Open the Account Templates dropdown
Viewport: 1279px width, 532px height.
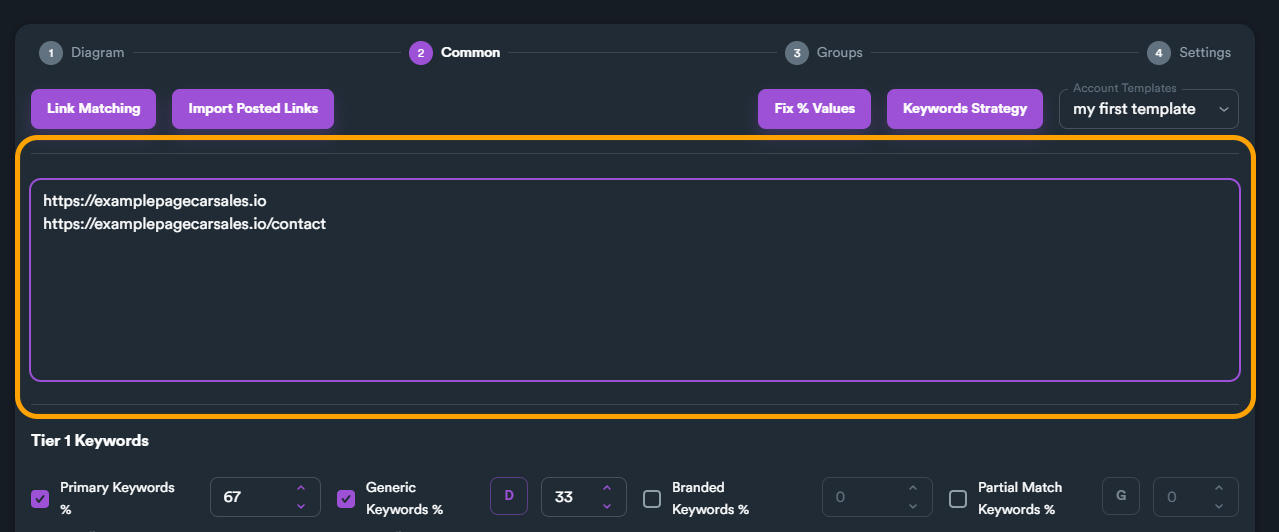1149,109
